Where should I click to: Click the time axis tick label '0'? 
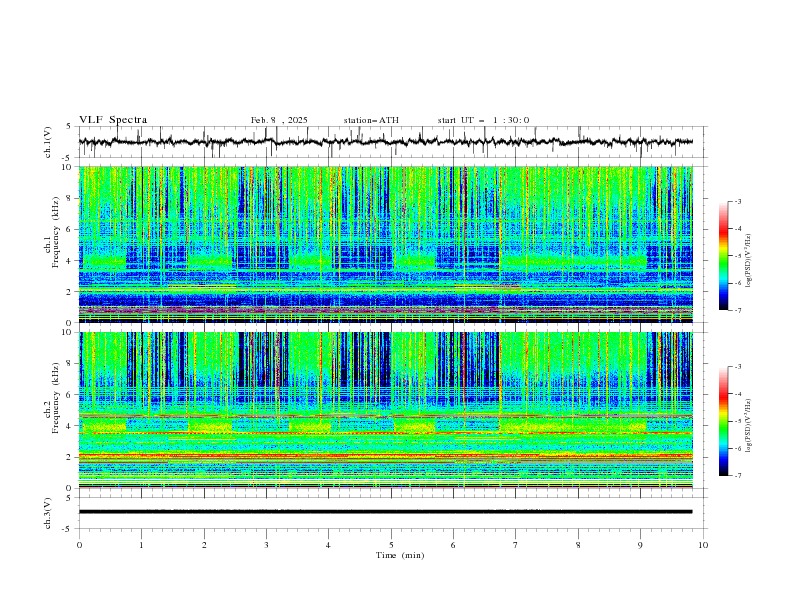79,545
